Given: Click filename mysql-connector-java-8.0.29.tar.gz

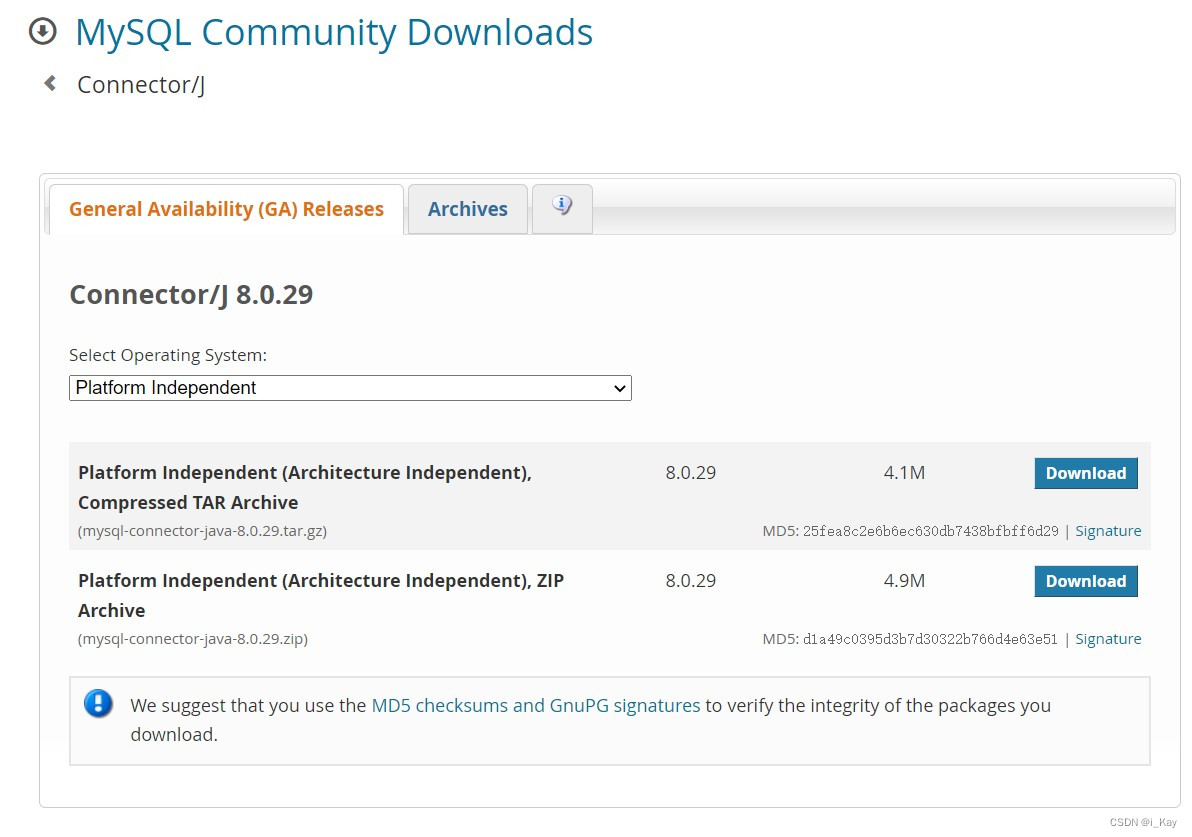Looking at the screenshot, I should [x=202, y=531].
